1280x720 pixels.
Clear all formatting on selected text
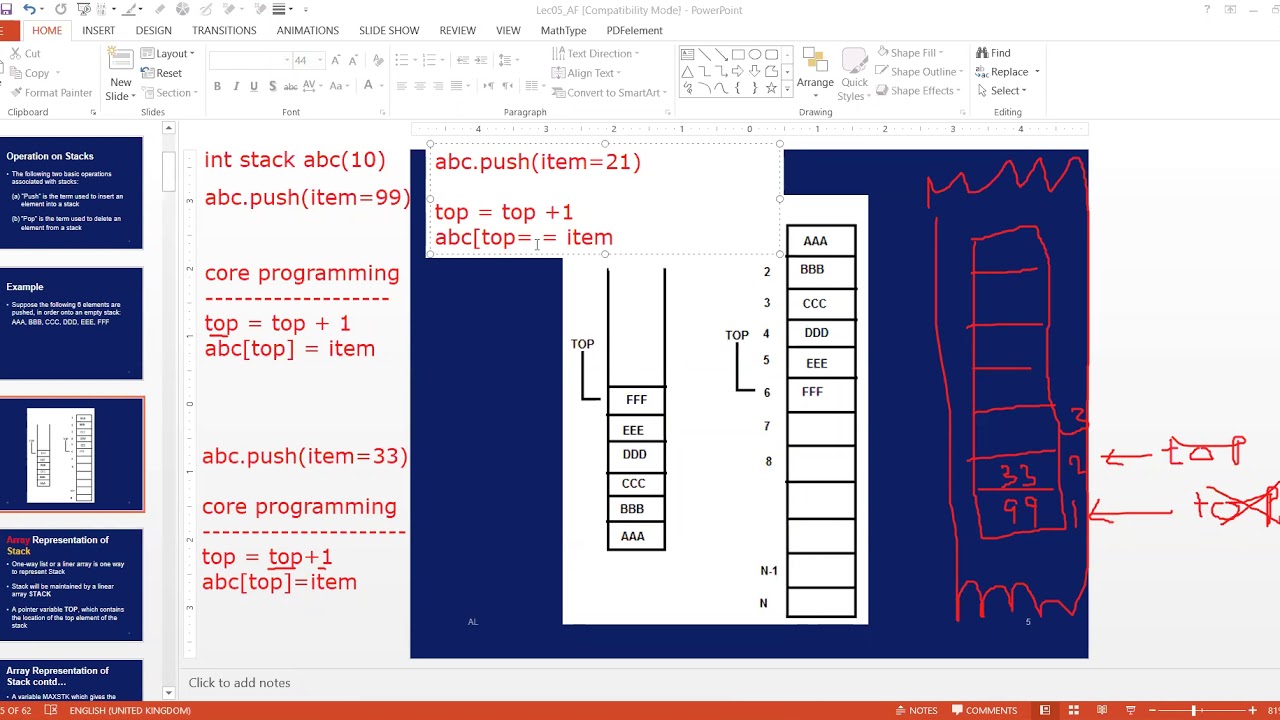[376, 60]
